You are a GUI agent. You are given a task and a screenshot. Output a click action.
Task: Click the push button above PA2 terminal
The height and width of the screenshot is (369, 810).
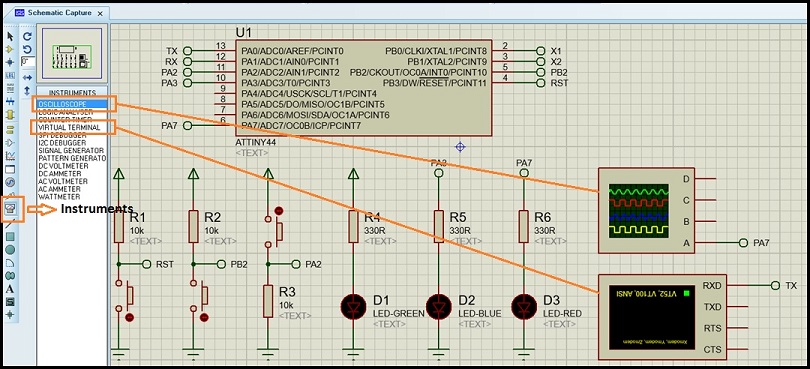pos(273,228)
